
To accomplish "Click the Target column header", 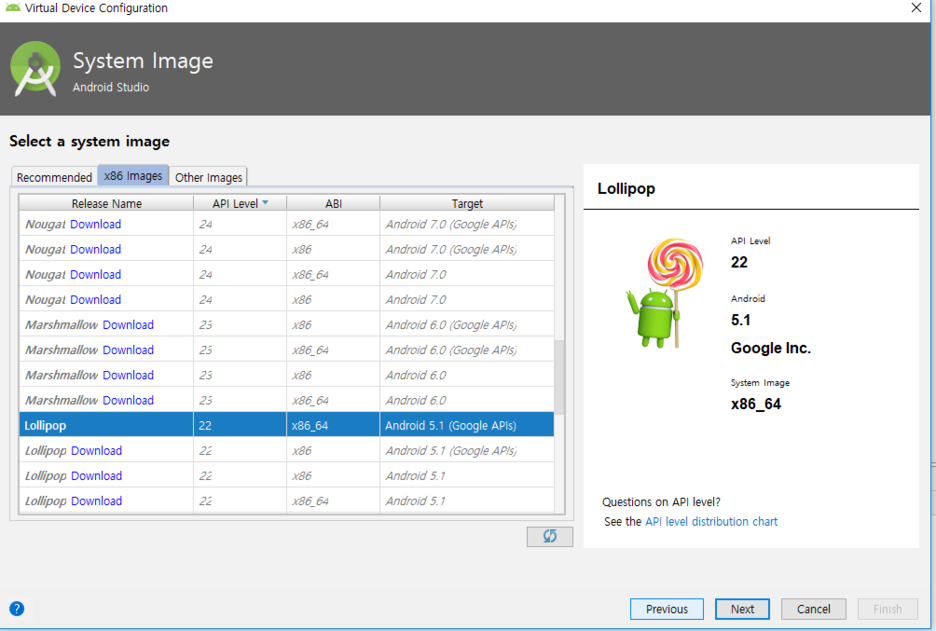I will point(467,203).
